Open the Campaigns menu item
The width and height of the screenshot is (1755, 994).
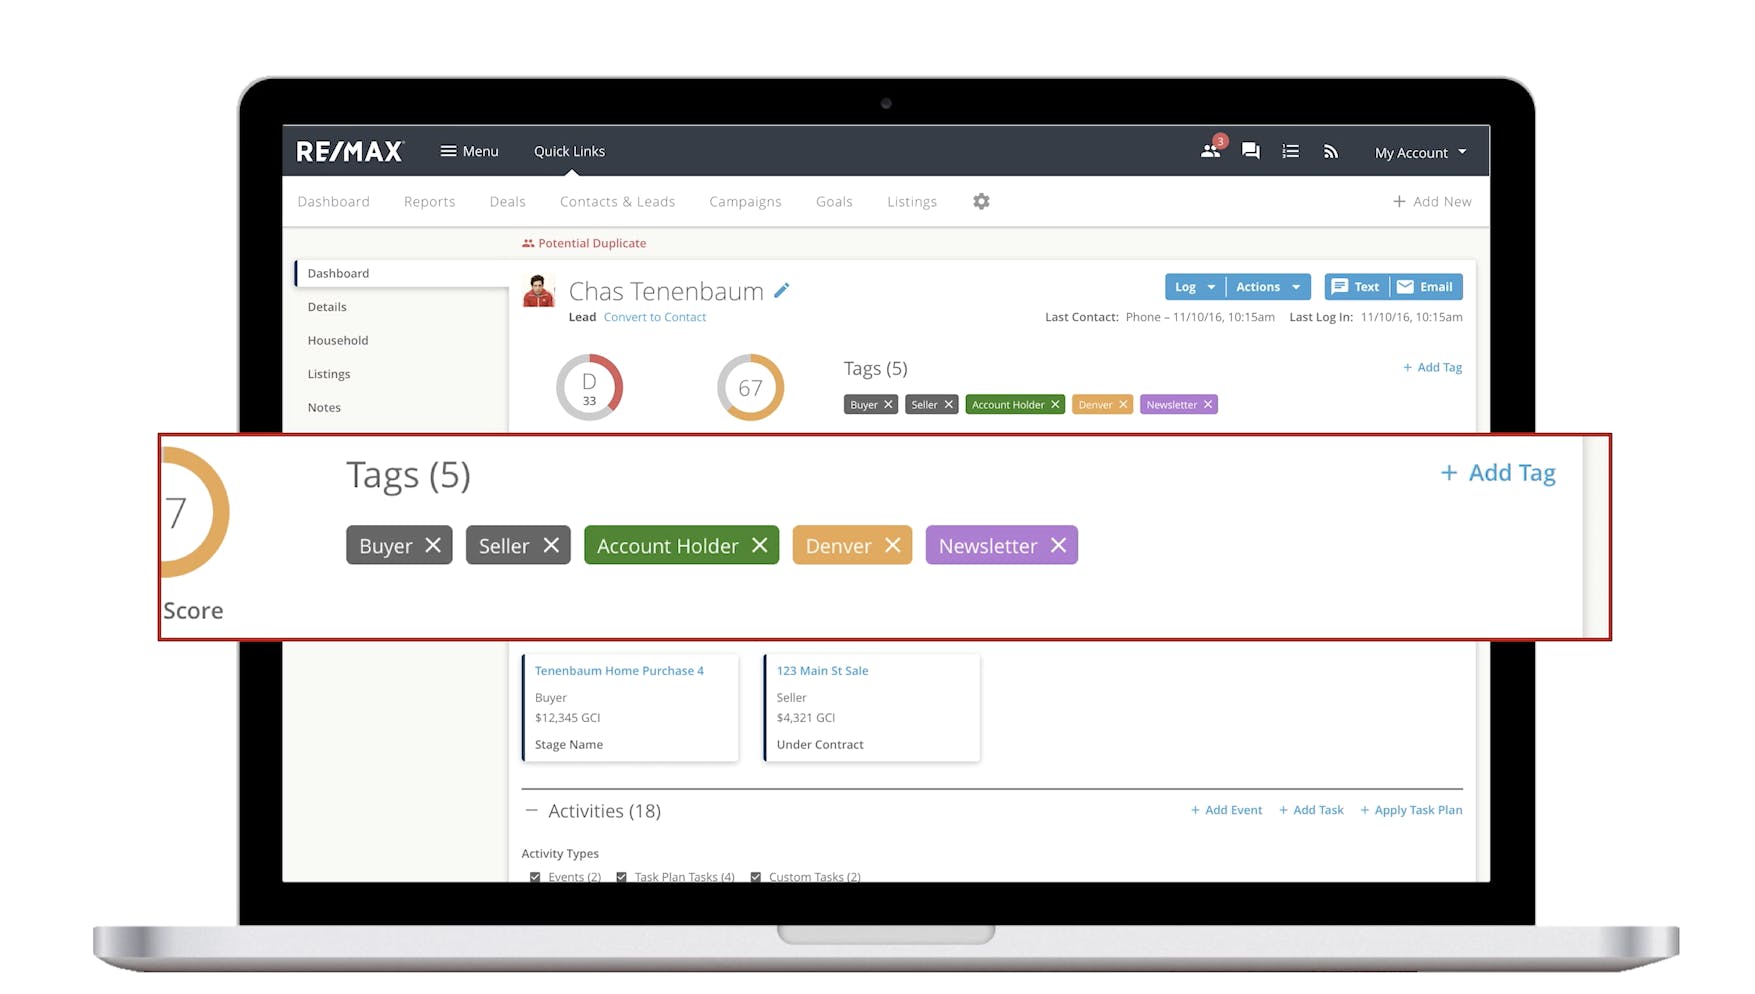[745, 201]
